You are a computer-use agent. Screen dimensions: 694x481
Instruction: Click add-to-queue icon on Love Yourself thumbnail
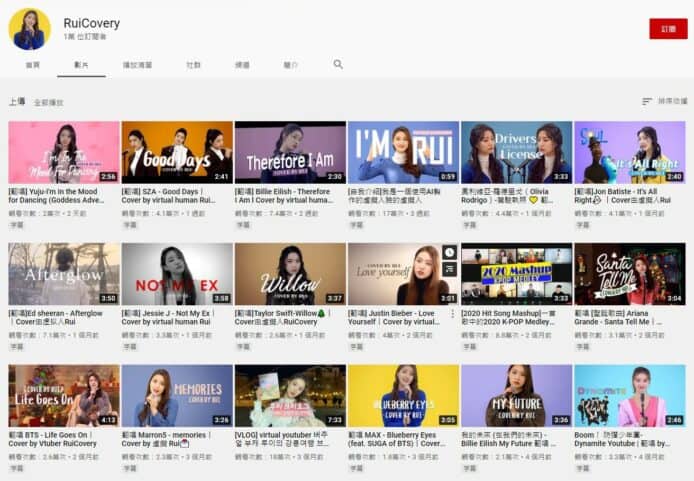(449, 267)
